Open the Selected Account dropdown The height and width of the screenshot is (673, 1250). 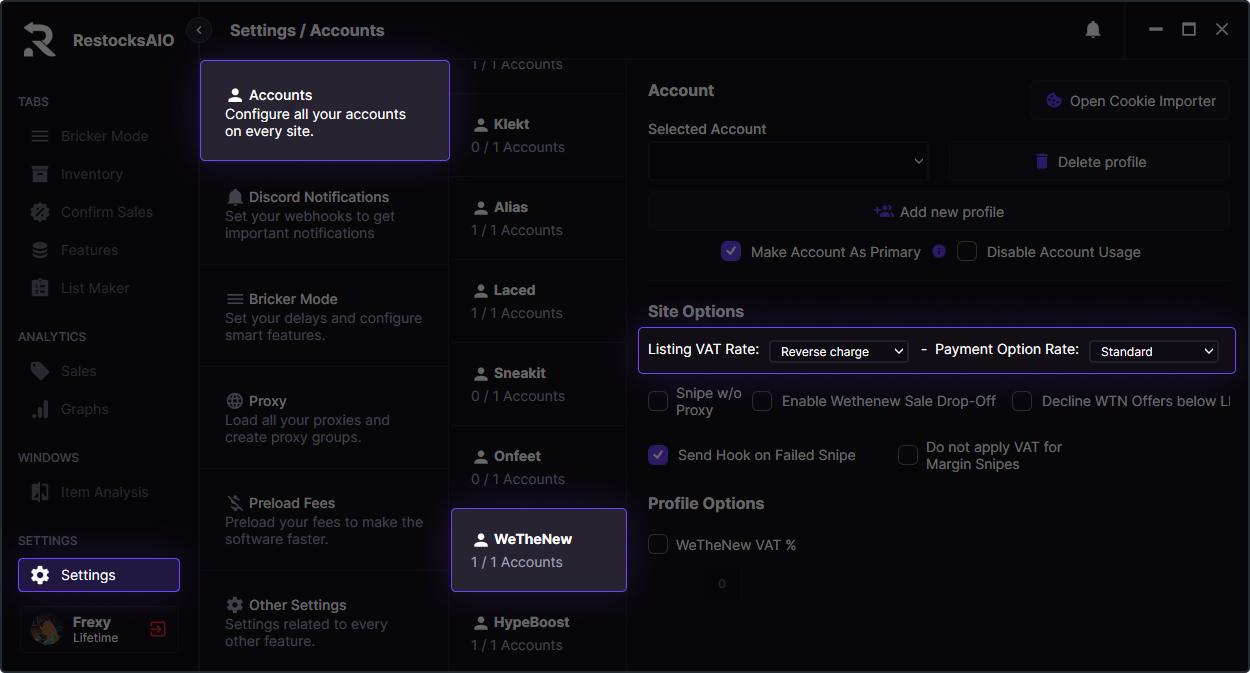(788, 161)
